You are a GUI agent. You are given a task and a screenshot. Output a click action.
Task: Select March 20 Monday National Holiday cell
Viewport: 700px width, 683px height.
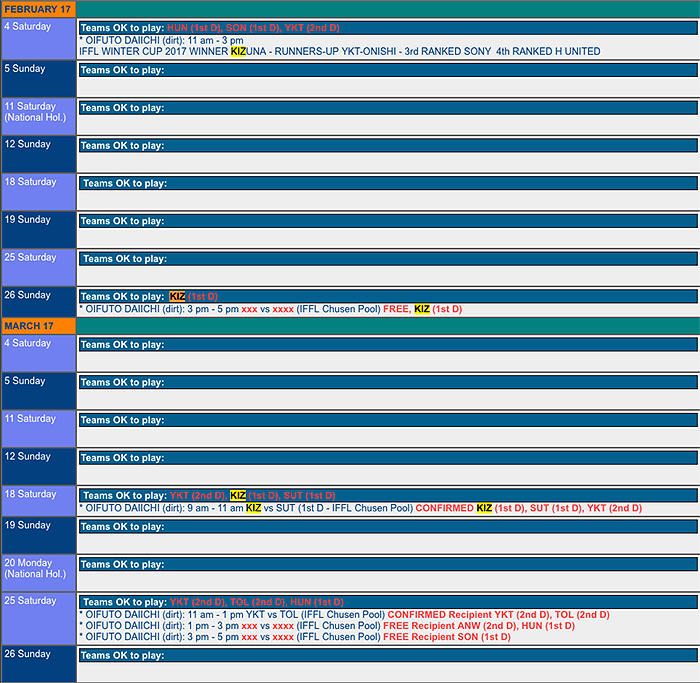pos(38,573)
